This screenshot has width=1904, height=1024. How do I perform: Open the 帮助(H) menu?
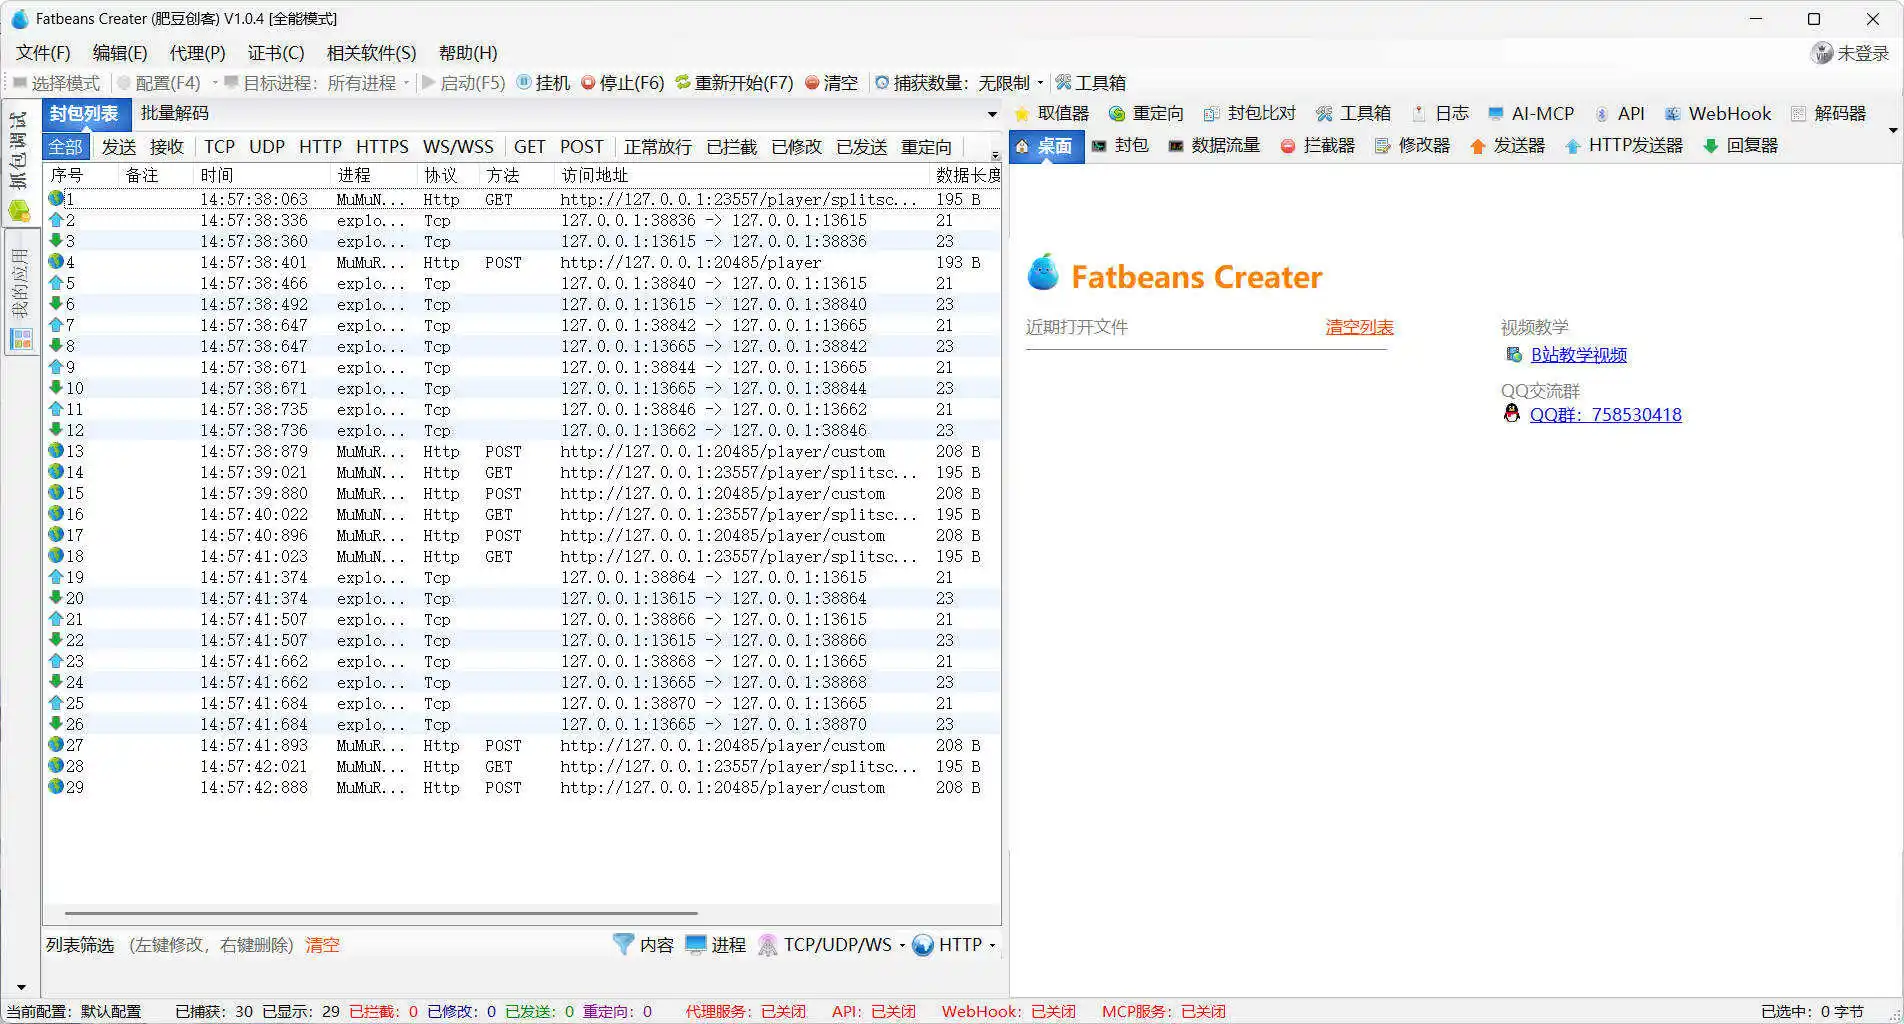pyautogui.click(x=468, y=53)
